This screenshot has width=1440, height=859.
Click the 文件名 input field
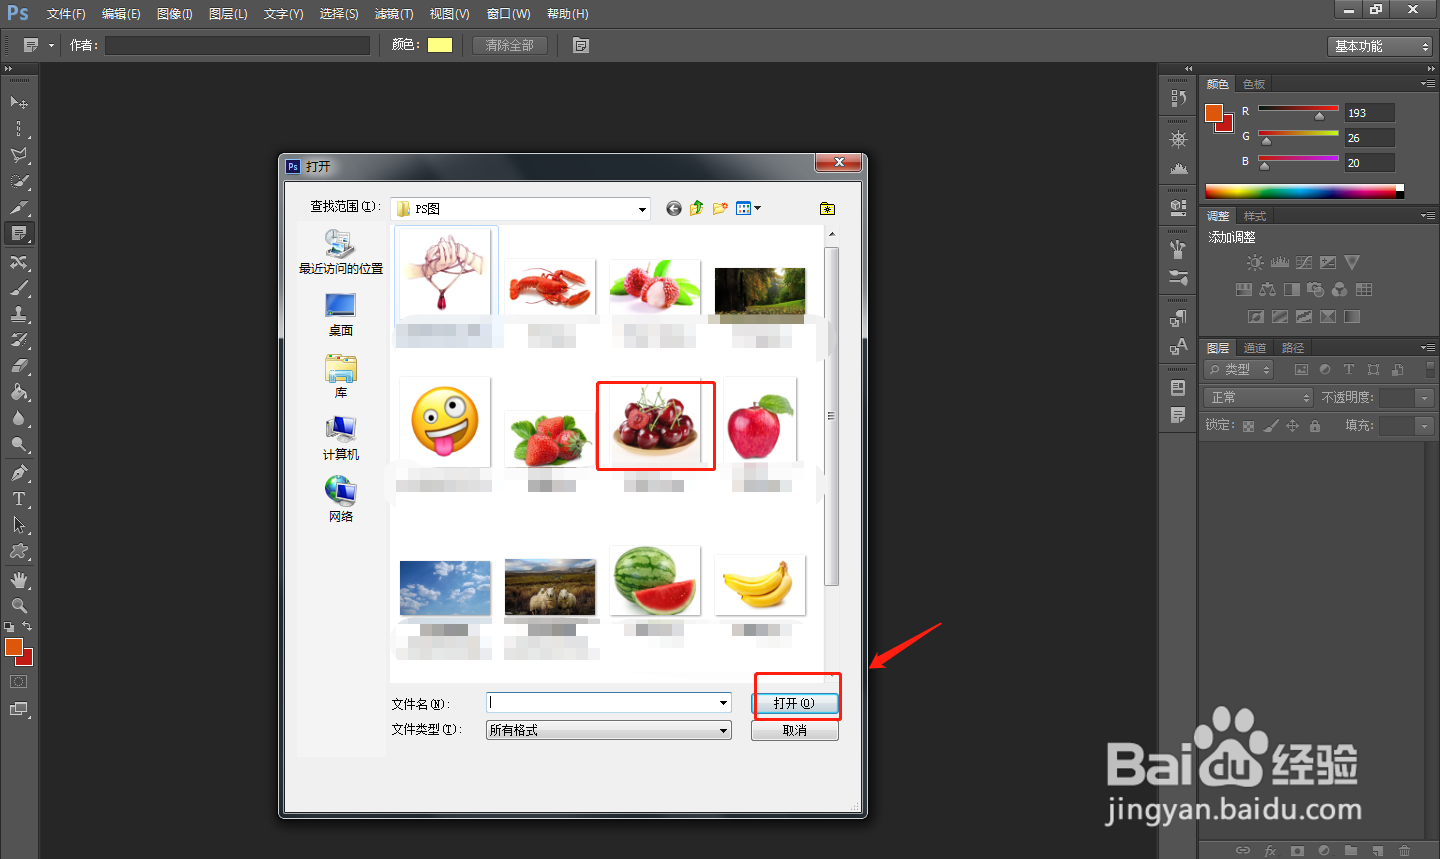click(602, 703)
